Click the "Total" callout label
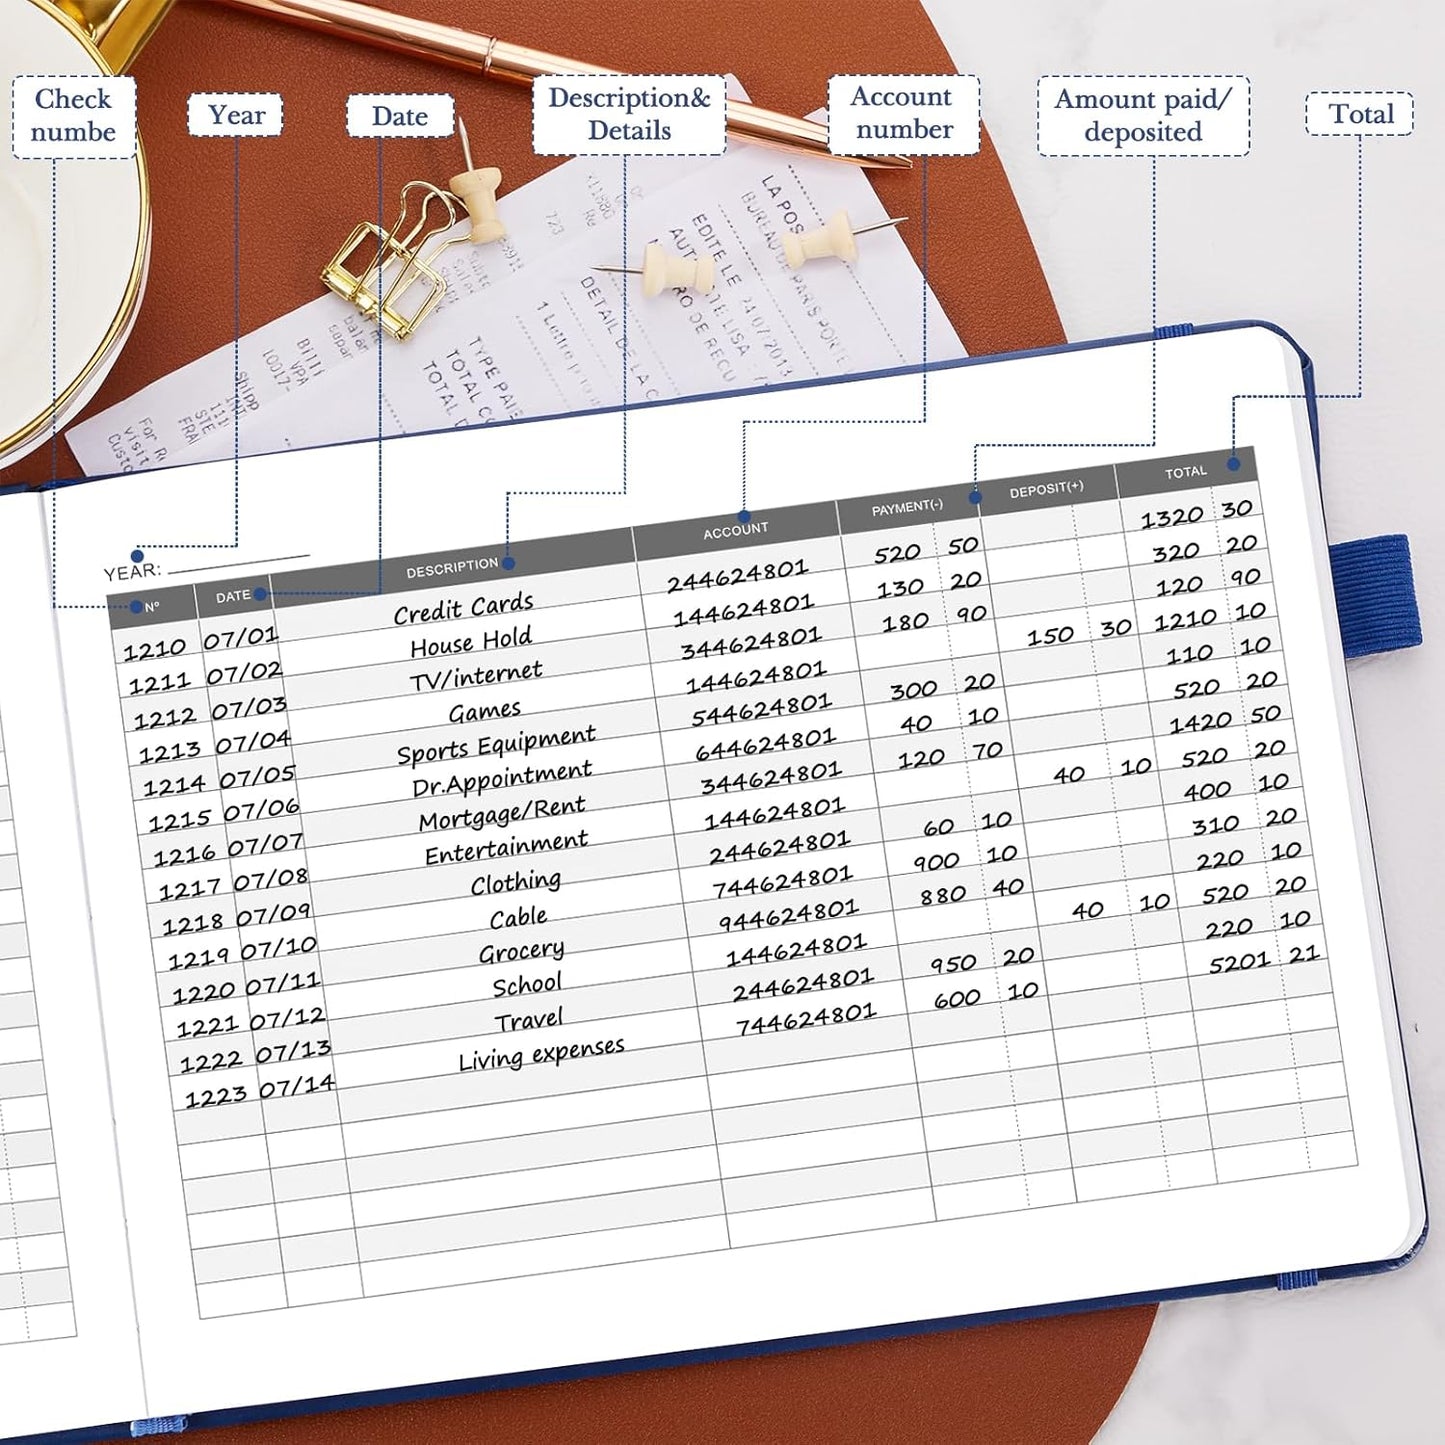1445x1445 pixels. [x=1360, y=114]
